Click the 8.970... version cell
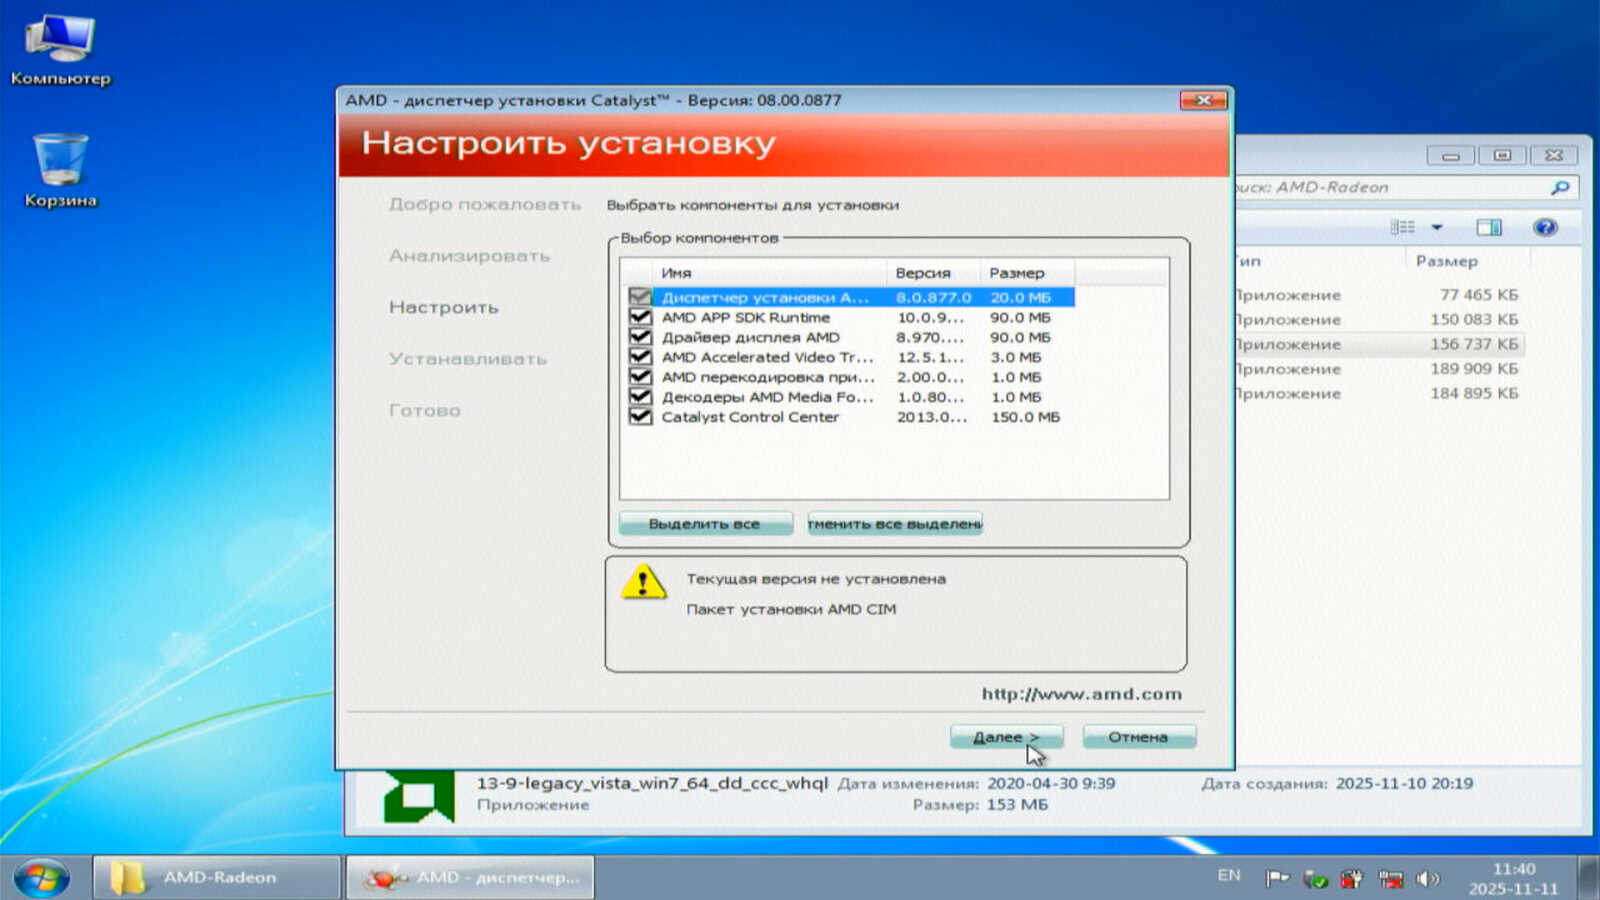The image size is (1600, 900). point(931,337)
